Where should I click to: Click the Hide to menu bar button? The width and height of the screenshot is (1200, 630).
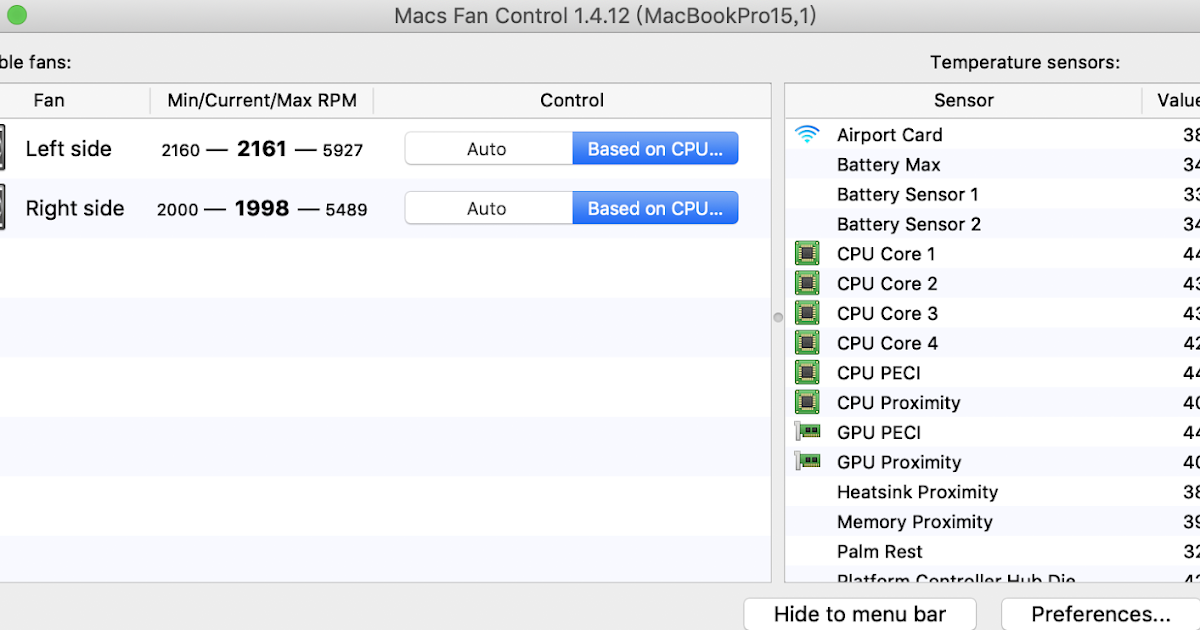[860, 613]
